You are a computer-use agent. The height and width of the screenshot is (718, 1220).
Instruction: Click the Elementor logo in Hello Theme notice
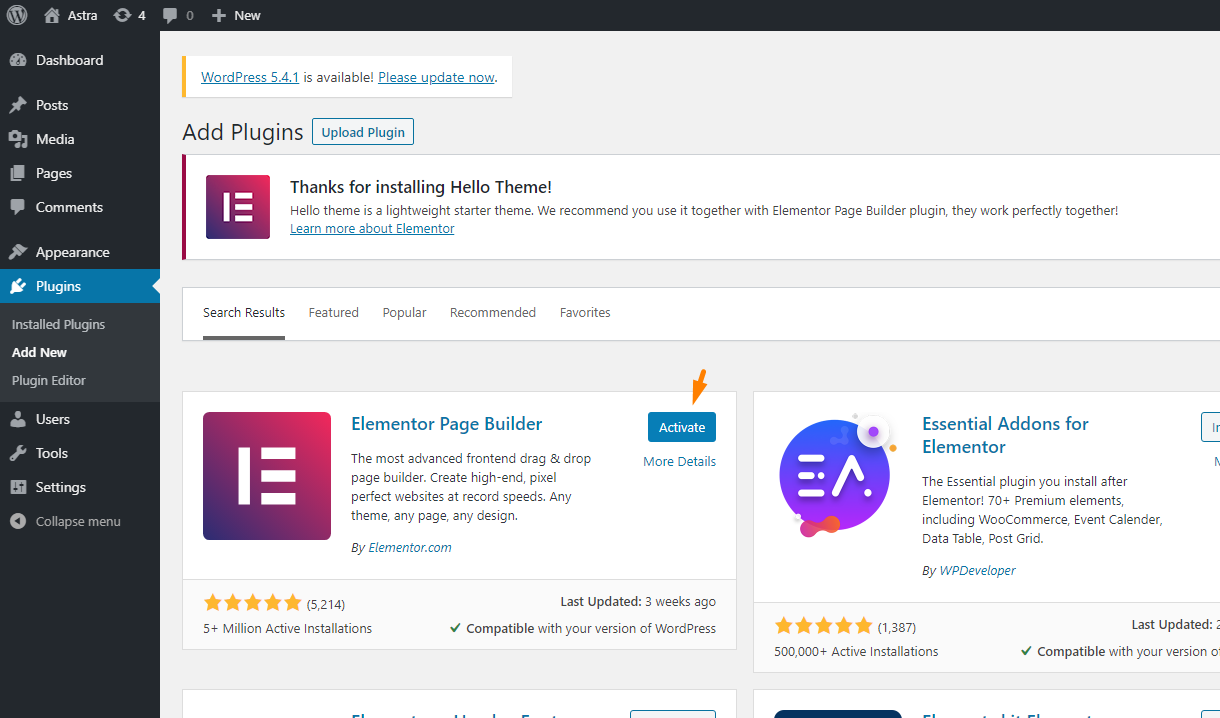(x=238, y=207)
